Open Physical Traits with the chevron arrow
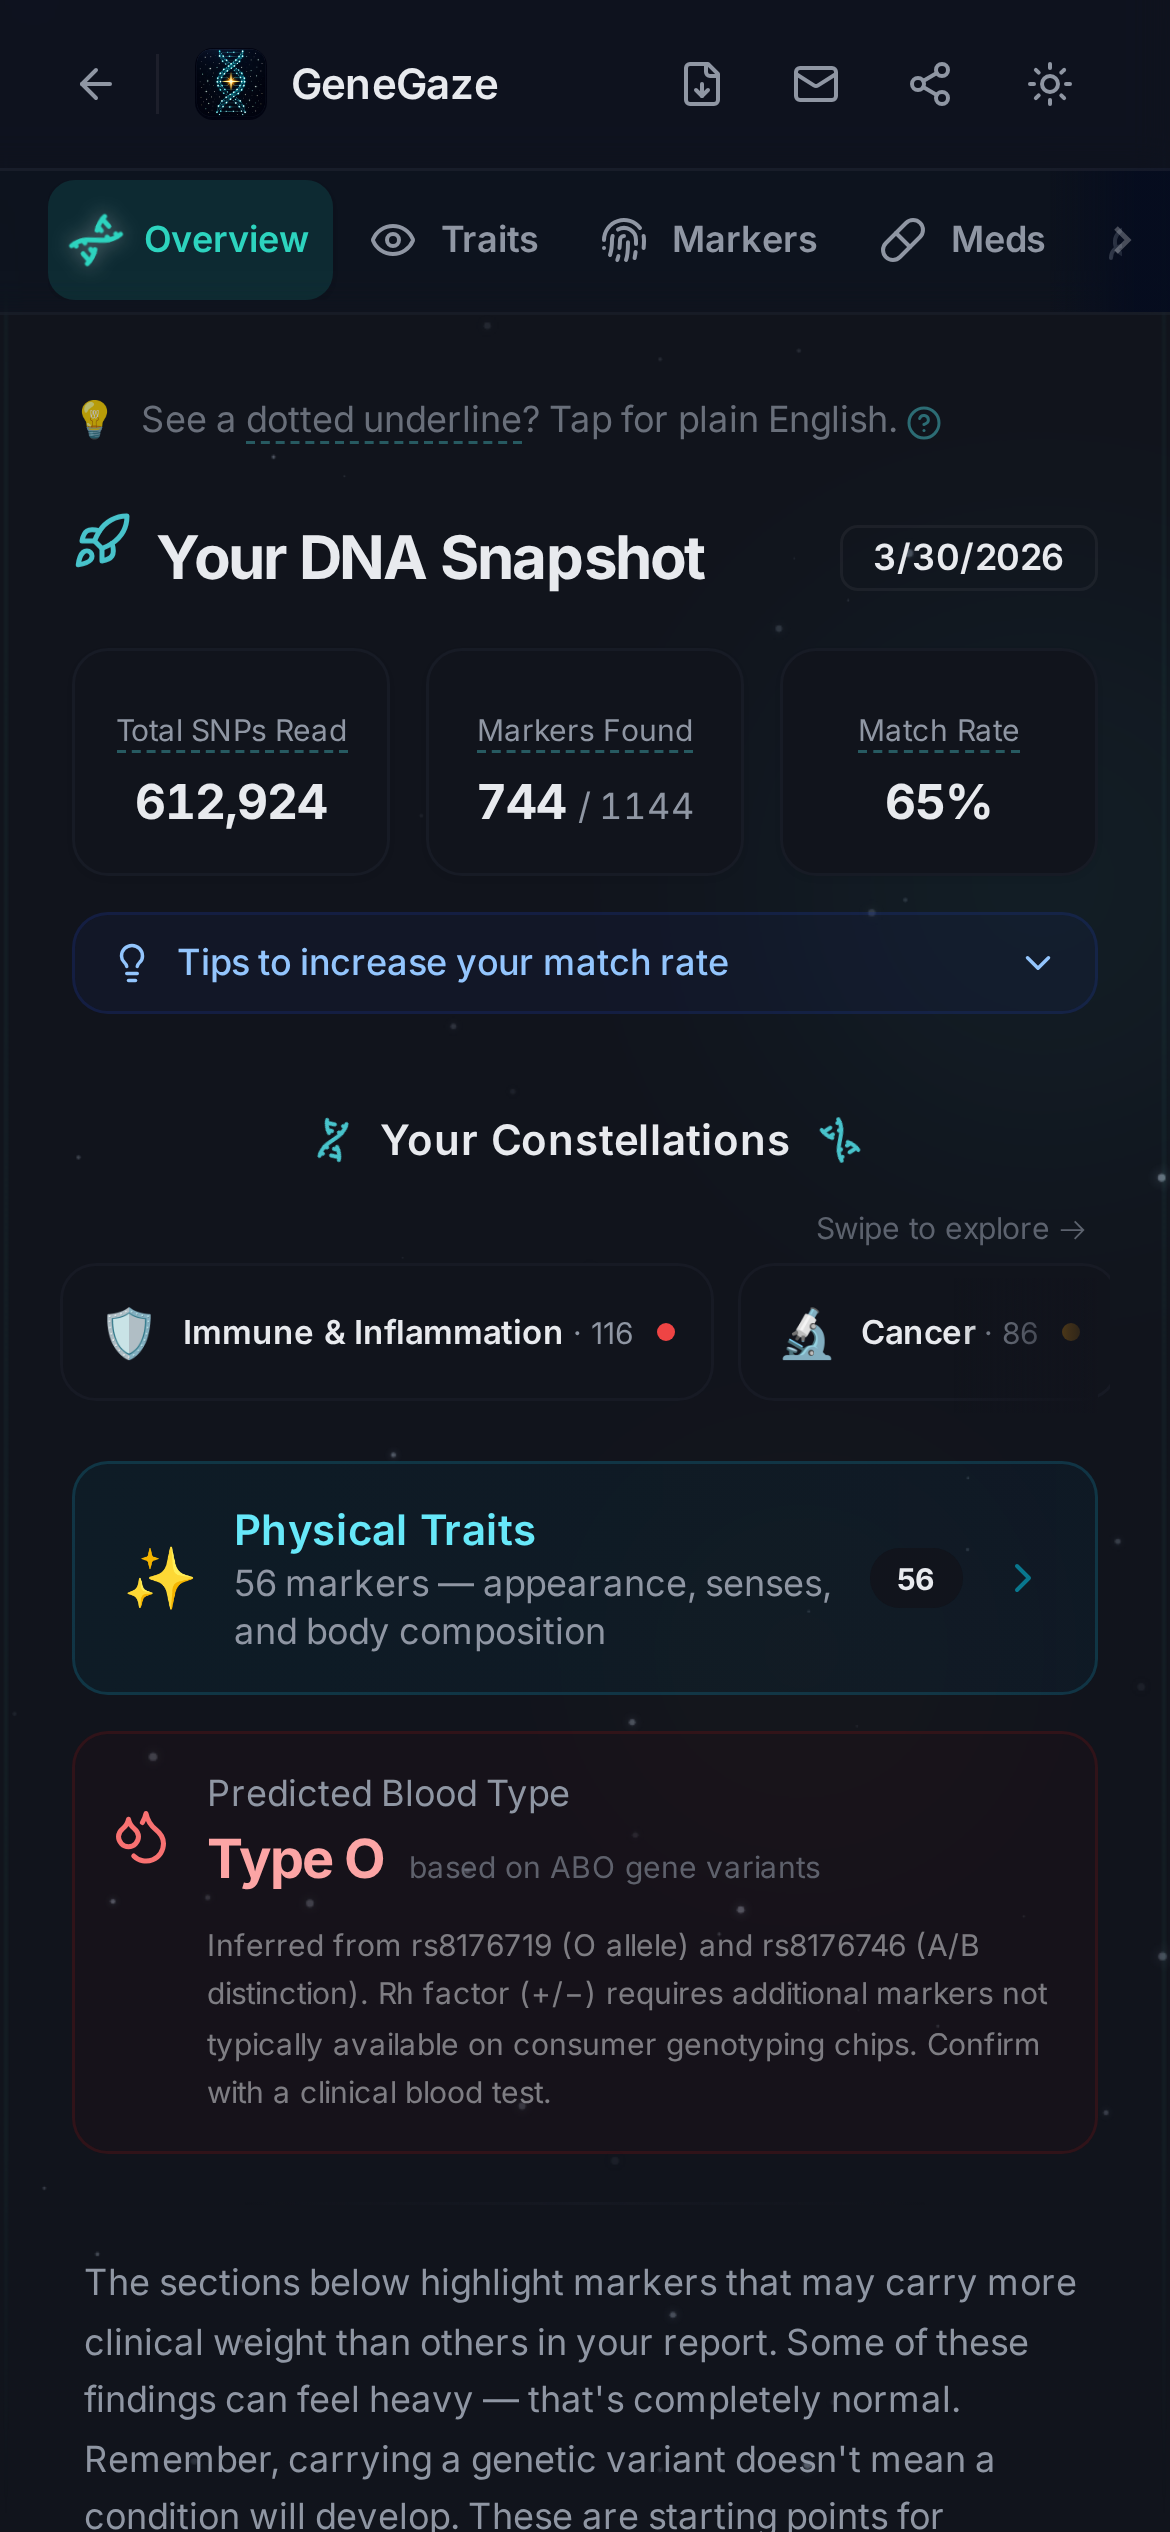Image resolution: width=1170 pixels, height=2532 pixels. click(x=1022, y=1578)
